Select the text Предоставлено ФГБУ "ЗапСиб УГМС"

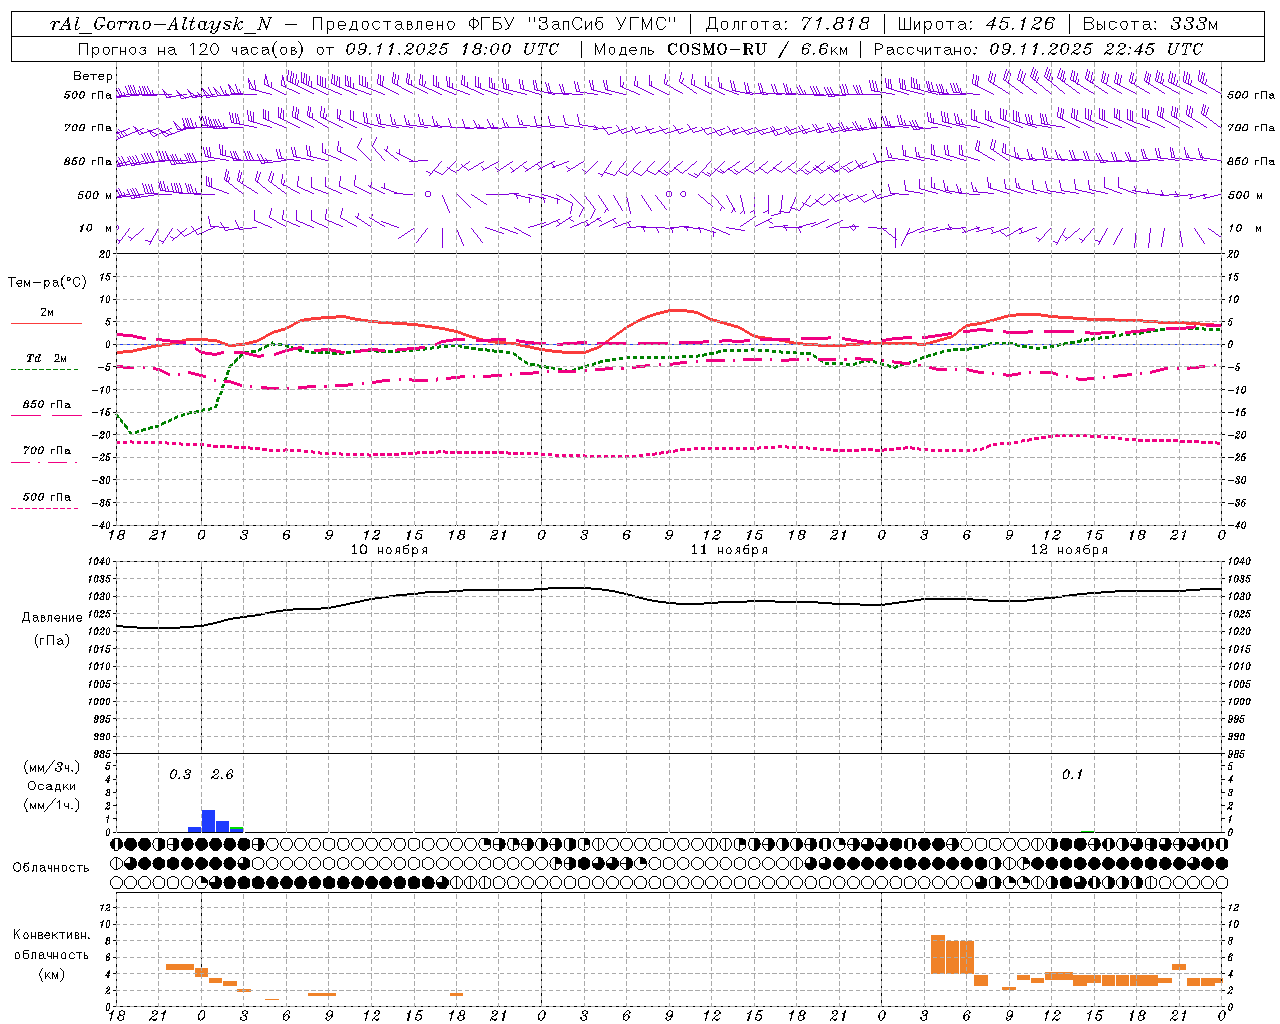click(x=494, y=24)
